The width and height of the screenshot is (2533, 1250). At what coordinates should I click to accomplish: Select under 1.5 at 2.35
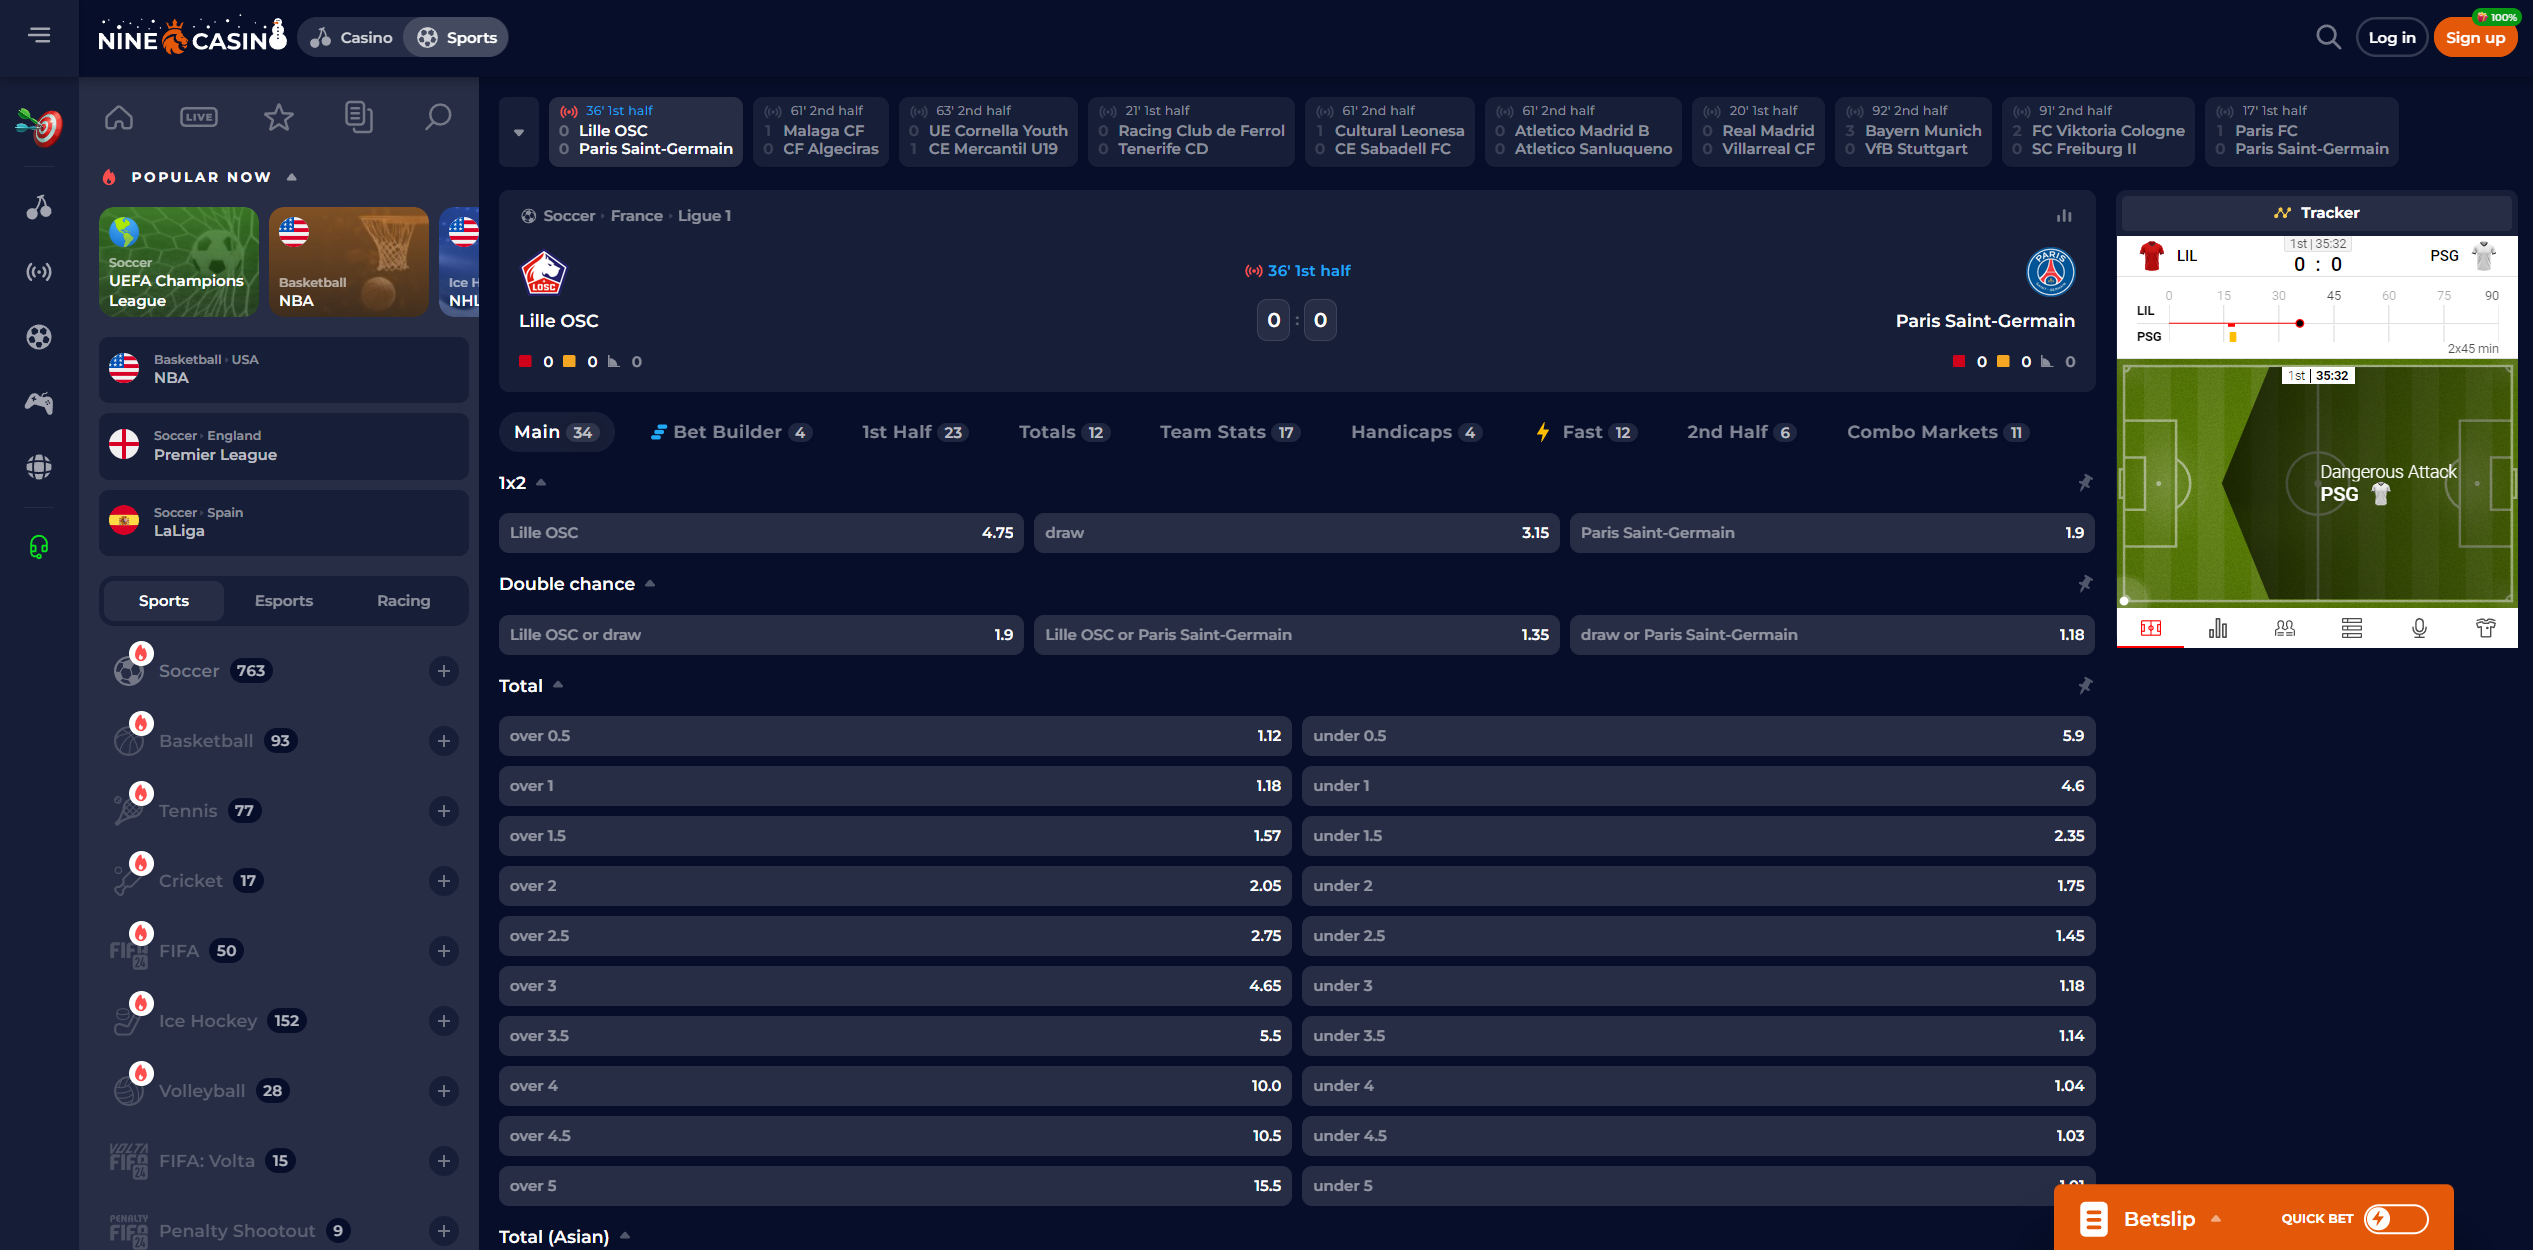tap(1698, 836)
